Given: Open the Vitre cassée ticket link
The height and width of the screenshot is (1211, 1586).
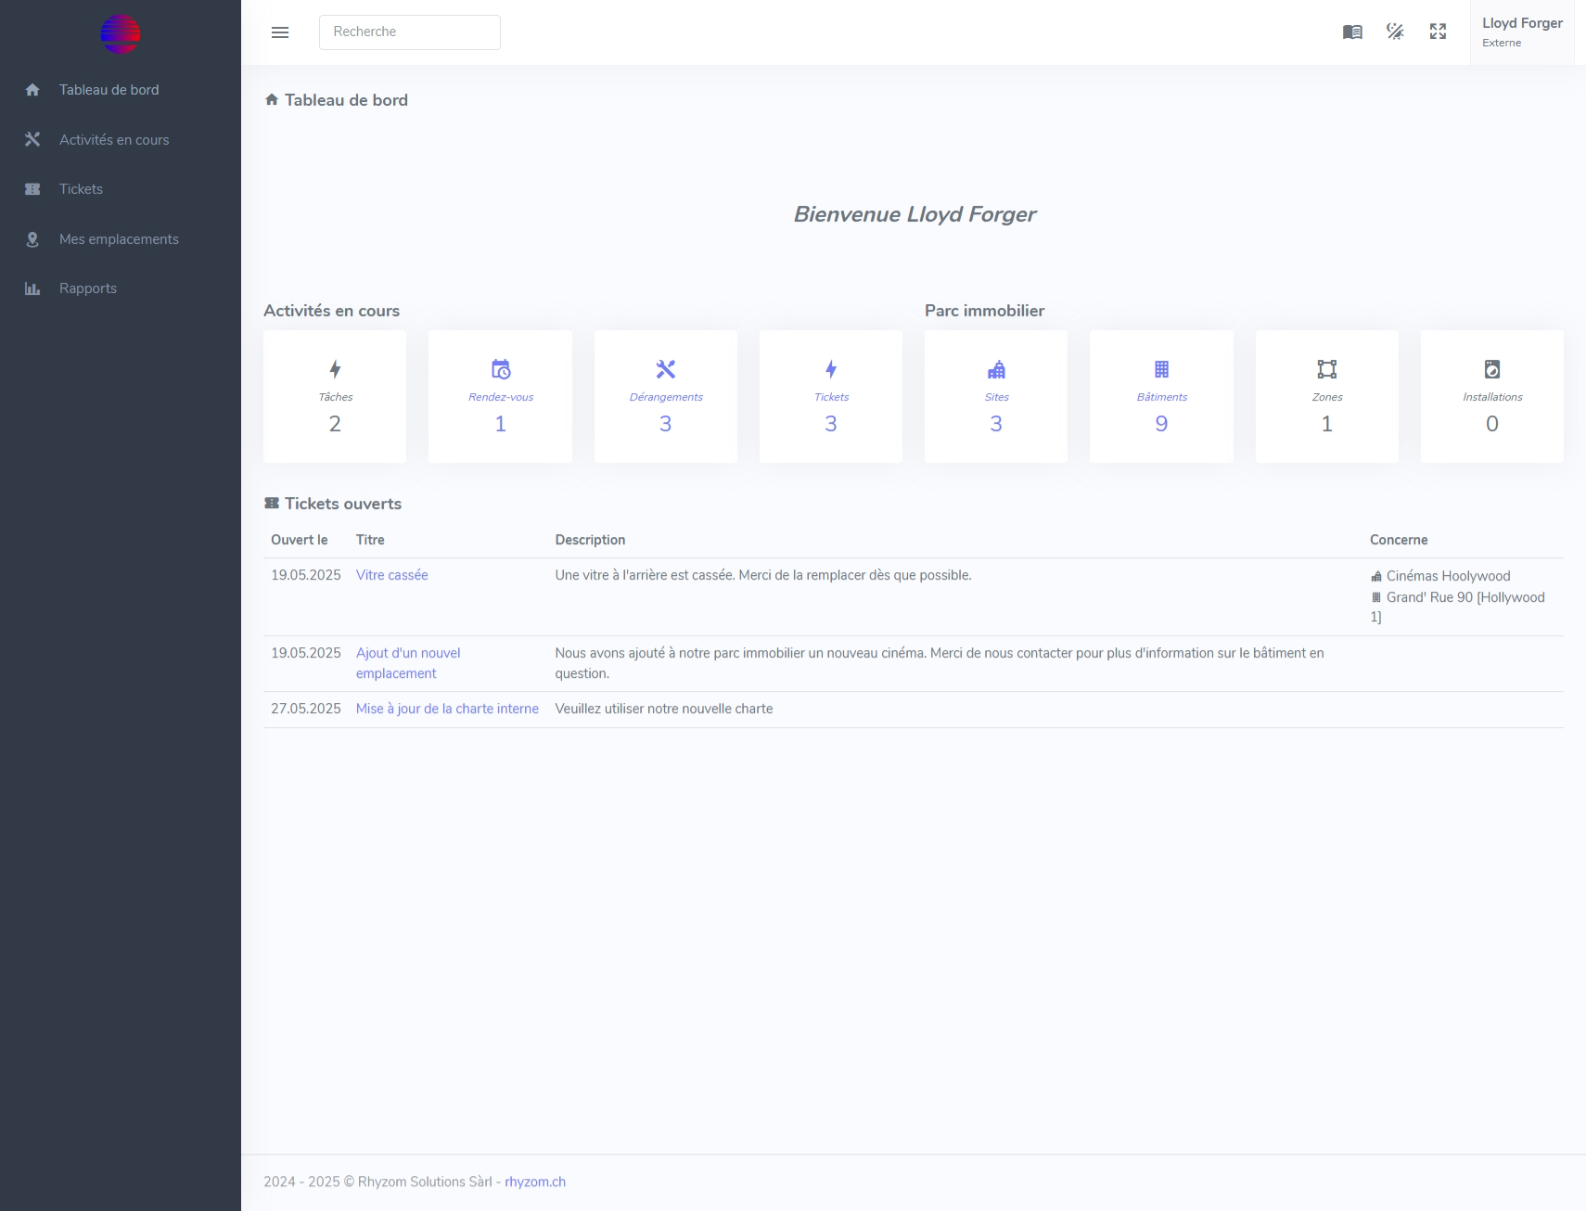Looking at the screenshot, I should pos(392,575).
